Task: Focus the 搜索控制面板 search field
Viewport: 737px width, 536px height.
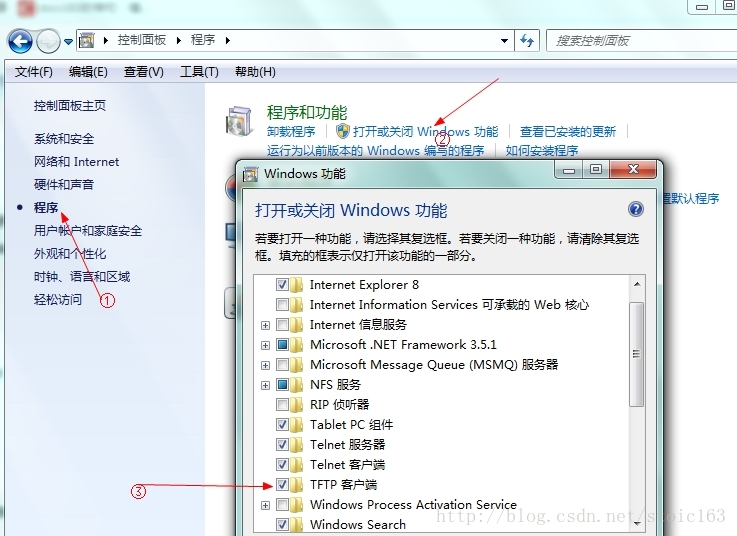Action: 641,41
